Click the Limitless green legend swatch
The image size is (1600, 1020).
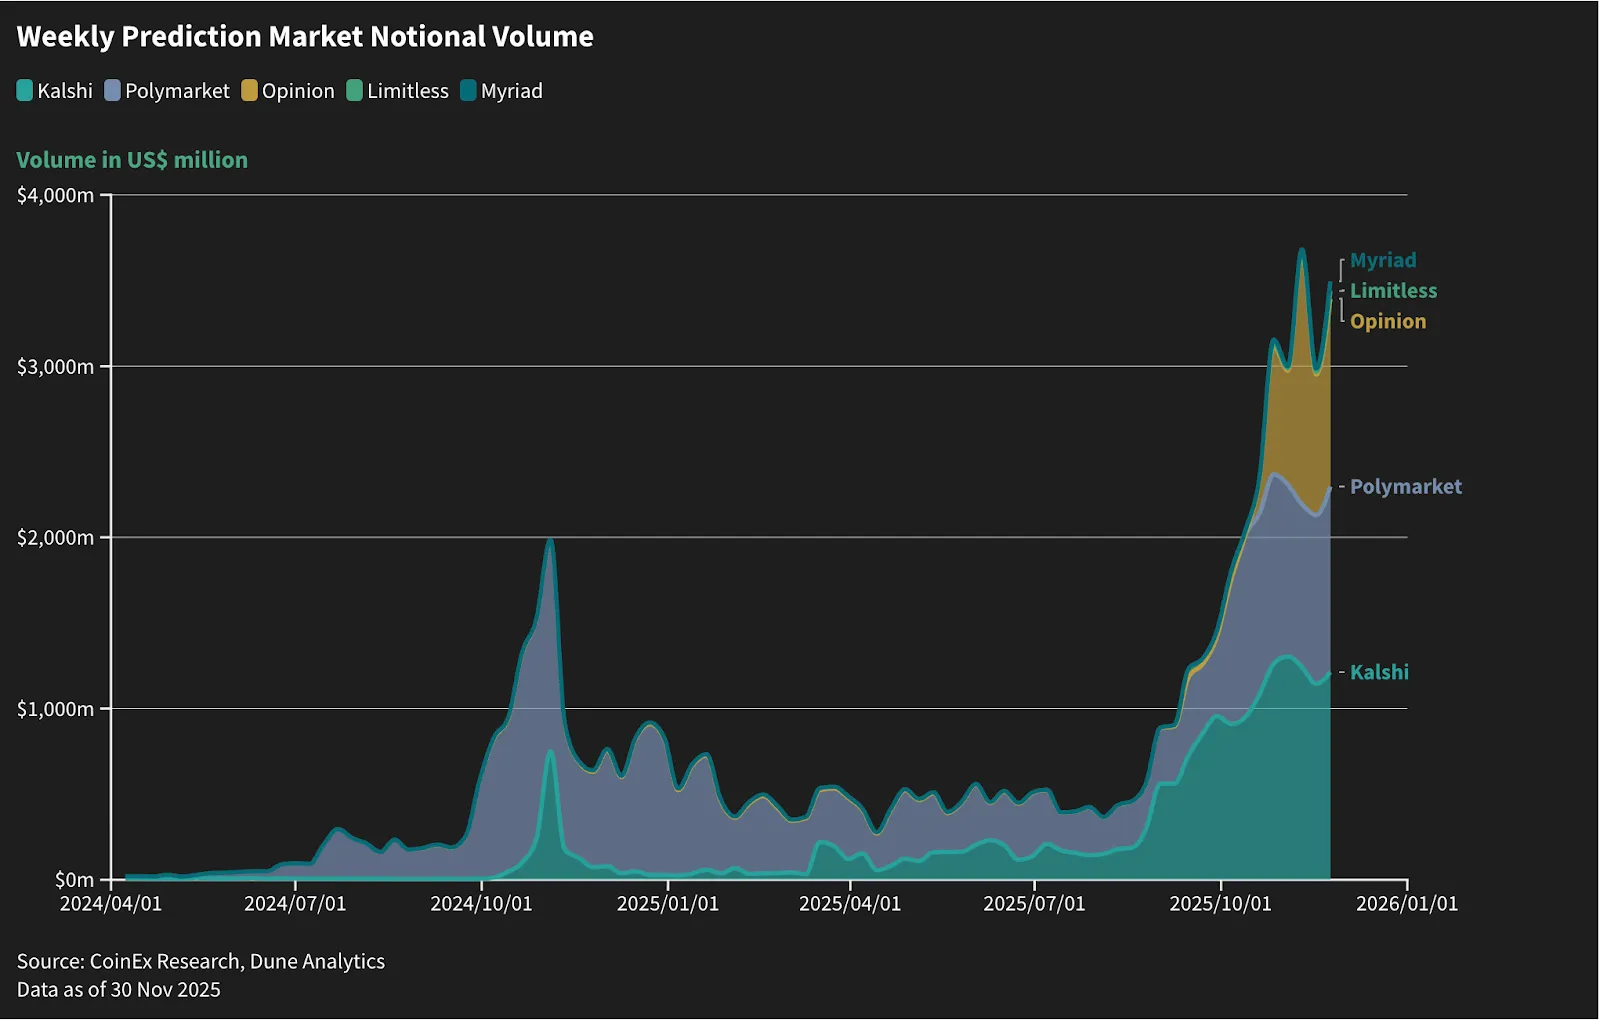[x=354, y=91]
